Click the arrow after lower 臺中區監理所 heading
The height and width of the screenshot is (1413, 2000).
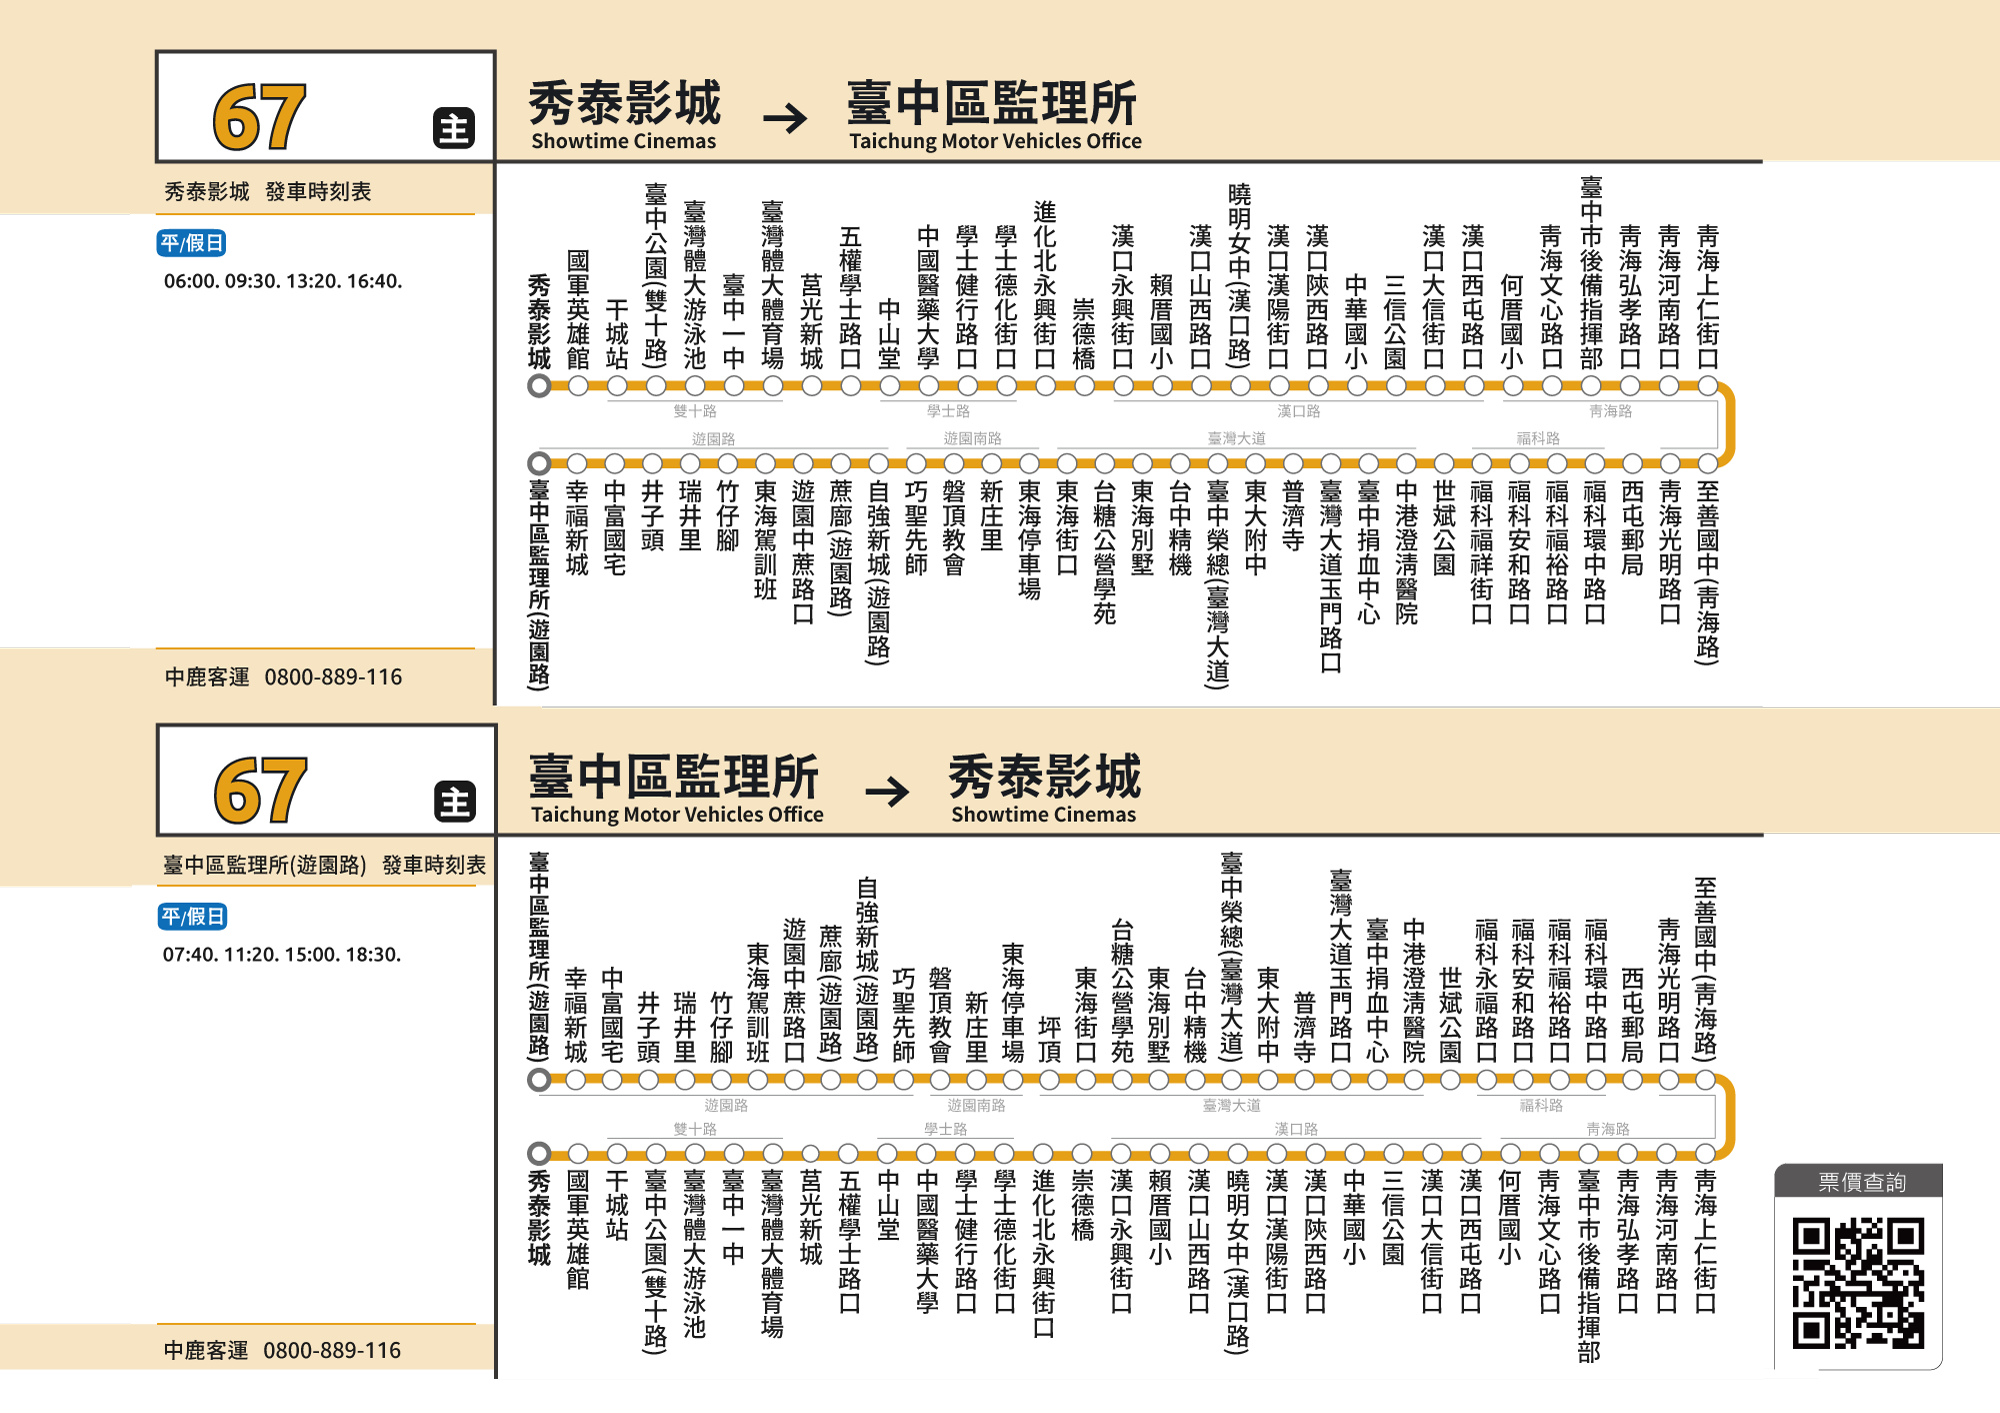(x=887, y=792)
